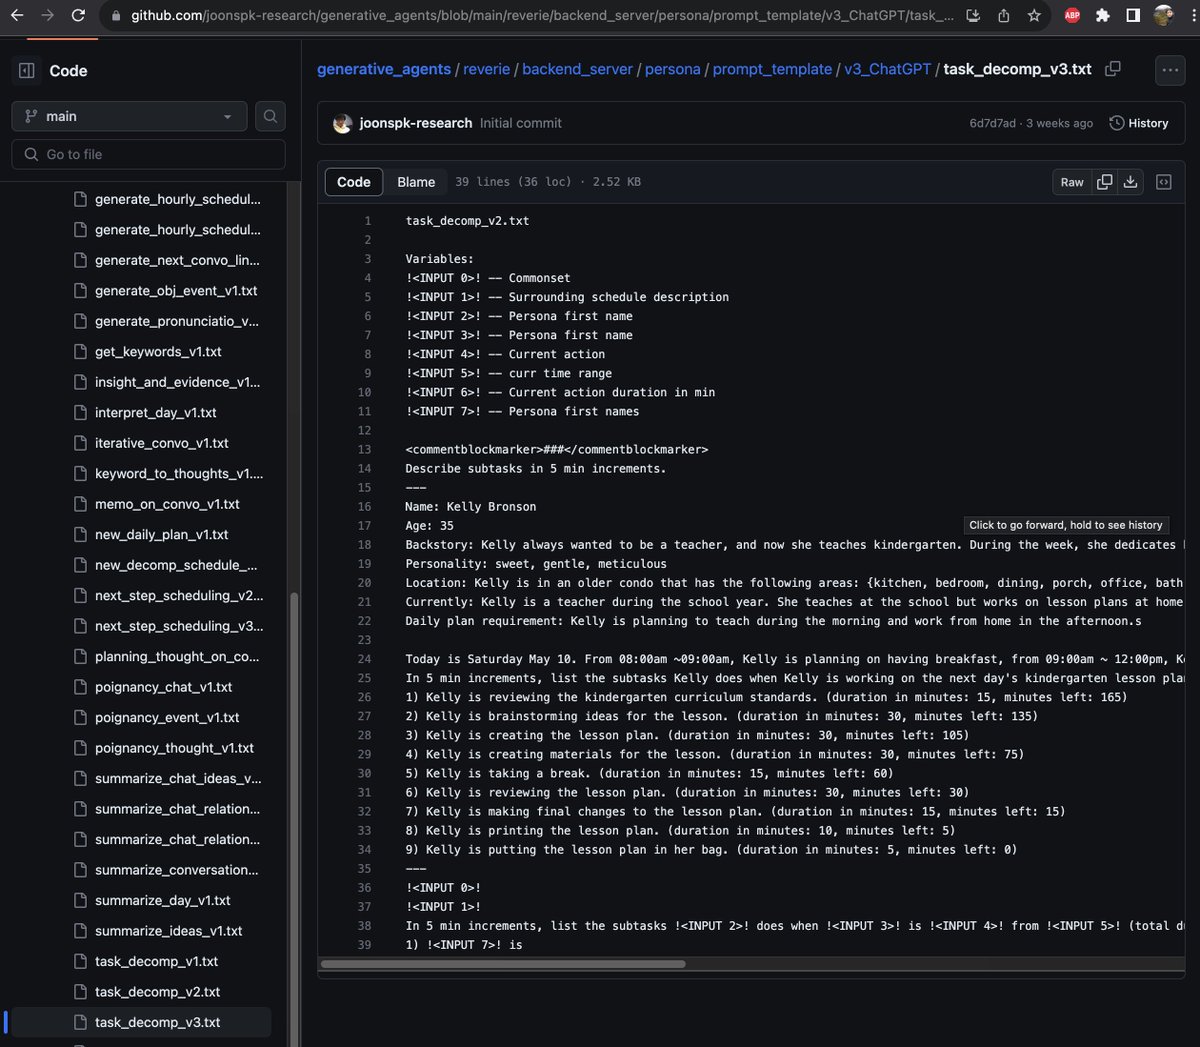
Task: Copy raw file contents icon
Action: point(1104,182)
